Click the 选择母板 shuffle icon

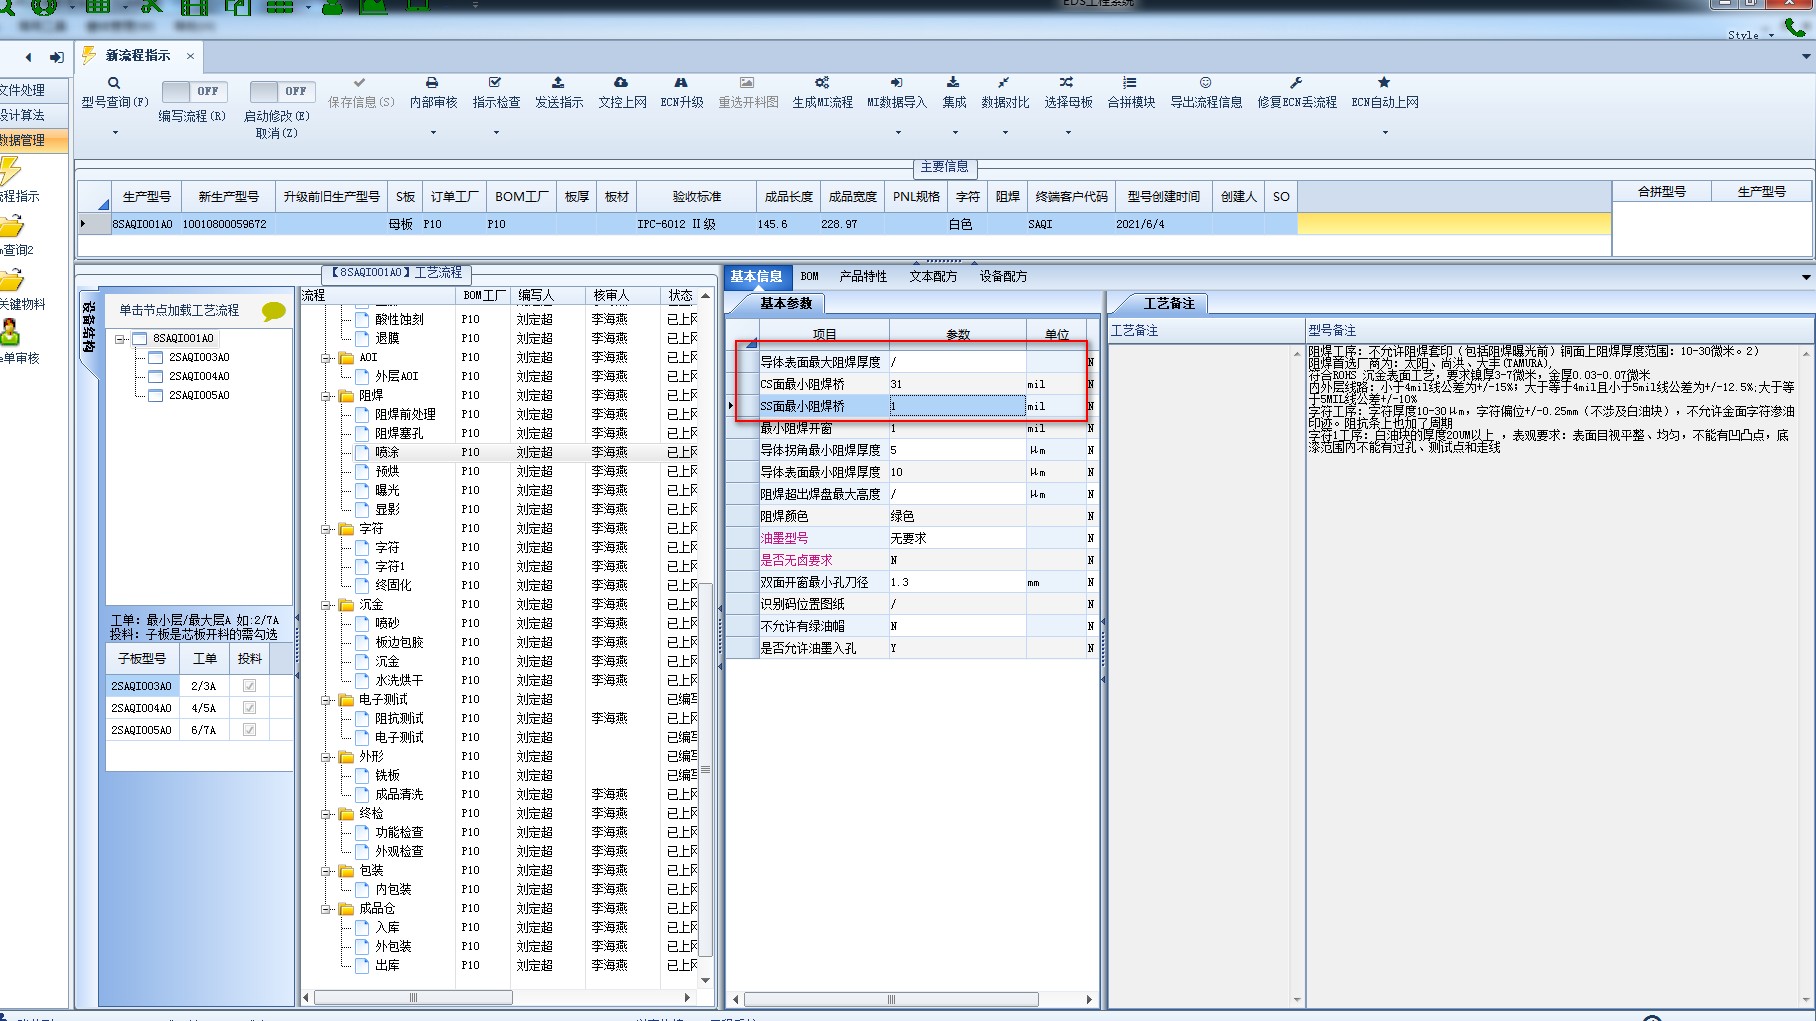pos(1067,83)
